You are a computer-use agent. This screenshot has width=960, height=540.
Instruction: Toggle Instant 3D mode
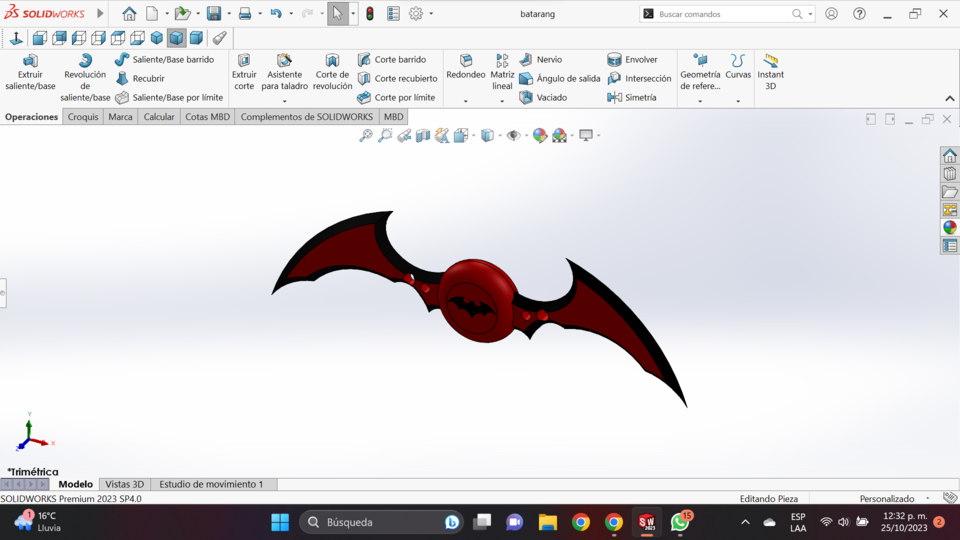[770, 72]
